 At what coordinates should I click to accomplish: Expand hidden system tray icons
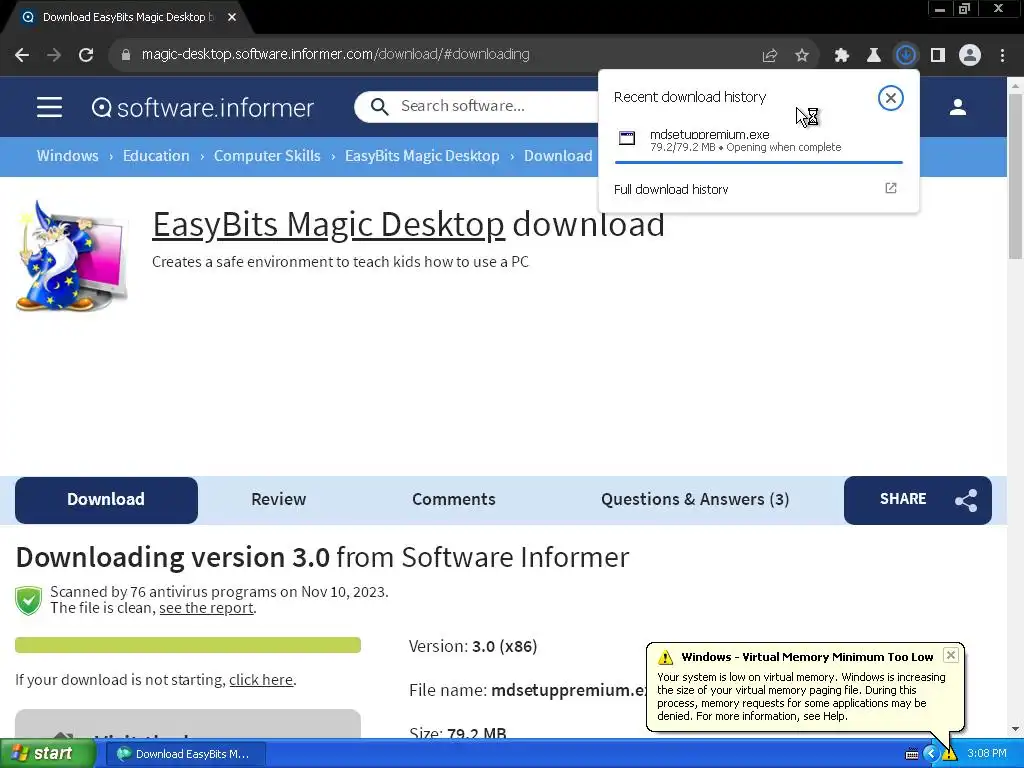(x=931, y=754)
